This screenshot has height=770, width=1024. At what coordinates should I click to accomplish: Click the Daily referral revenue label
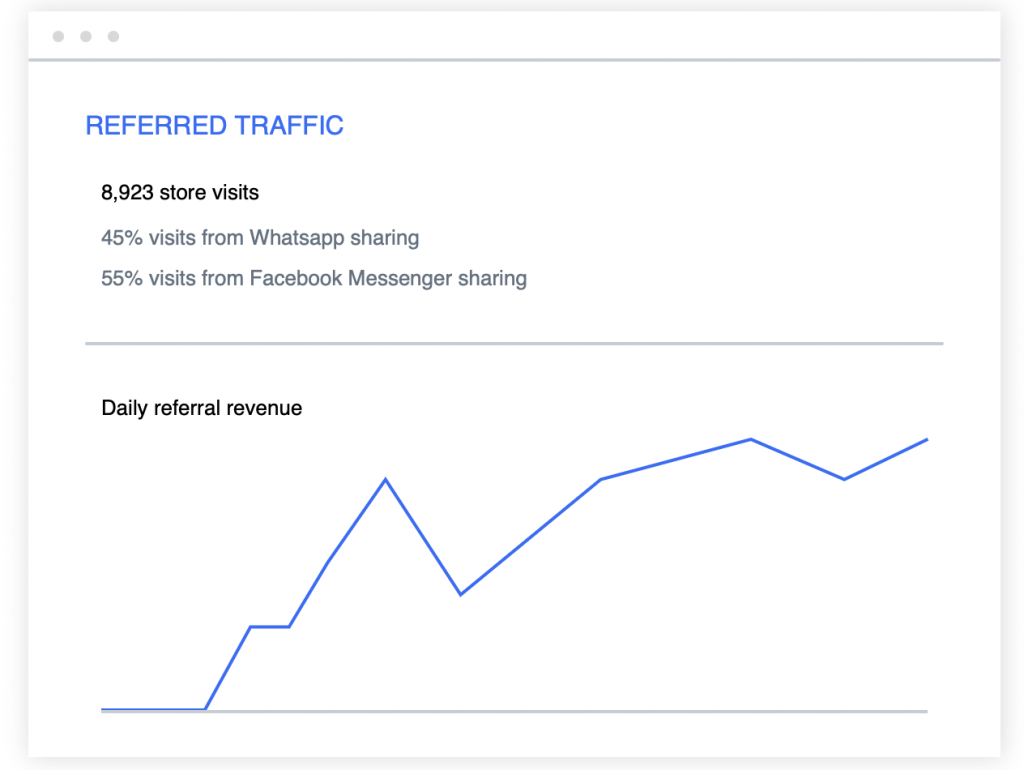coord(202,408)
